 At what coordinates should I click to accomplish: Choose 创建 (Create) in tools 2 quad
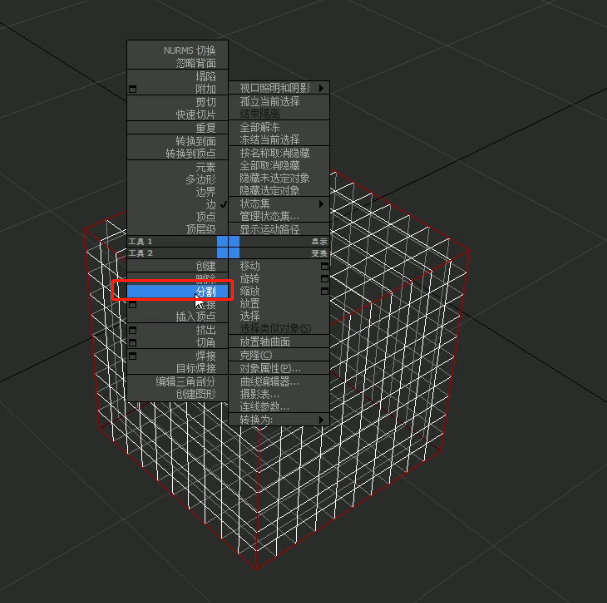[206, 266]
